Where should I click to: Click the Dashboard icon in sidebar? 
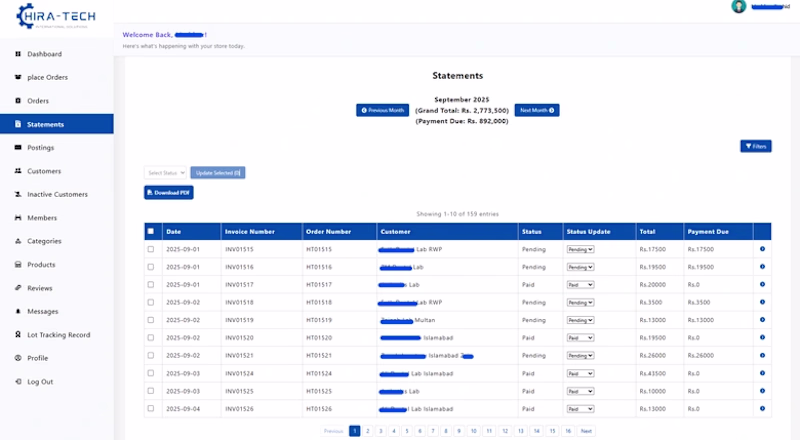tap(17, 54)
